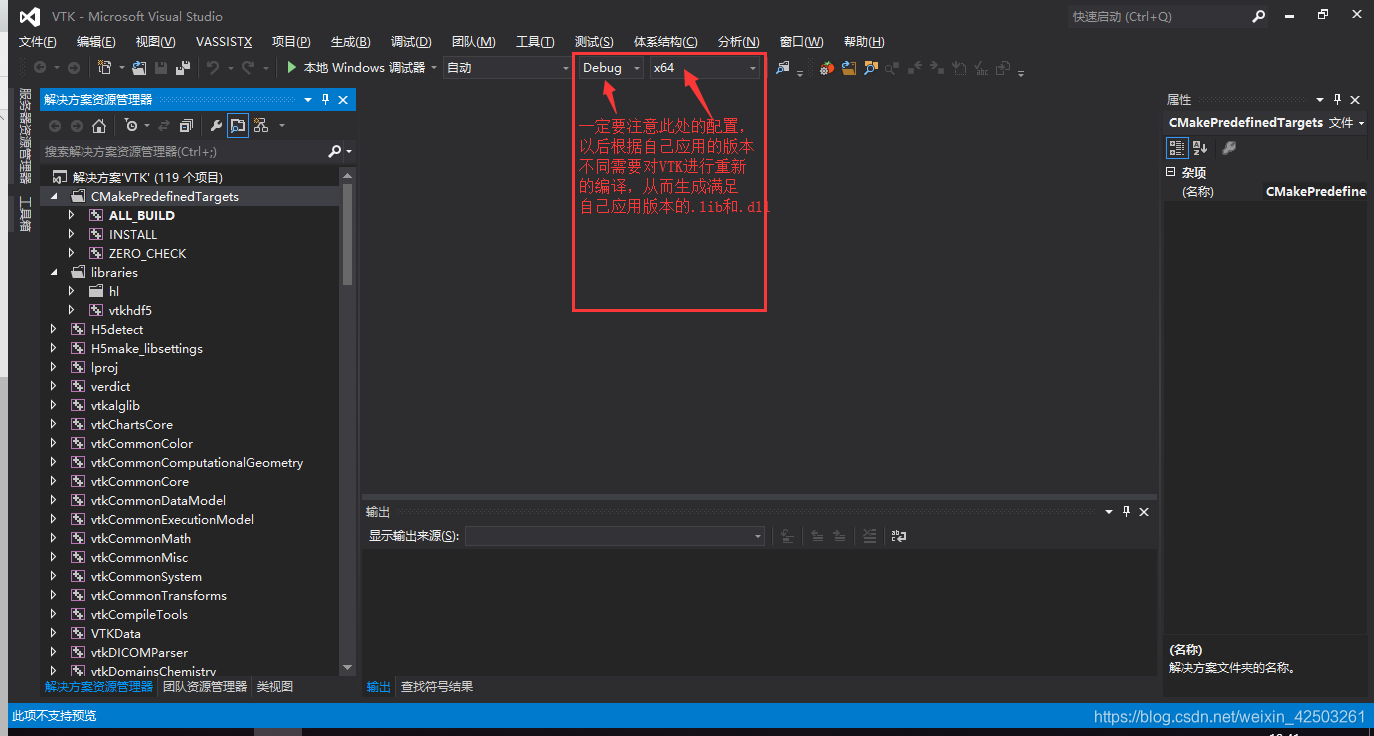Image resolution: width=1374 pixels, height=736 pixels.
Task: Select the verdict project icon
Action: 78,387
